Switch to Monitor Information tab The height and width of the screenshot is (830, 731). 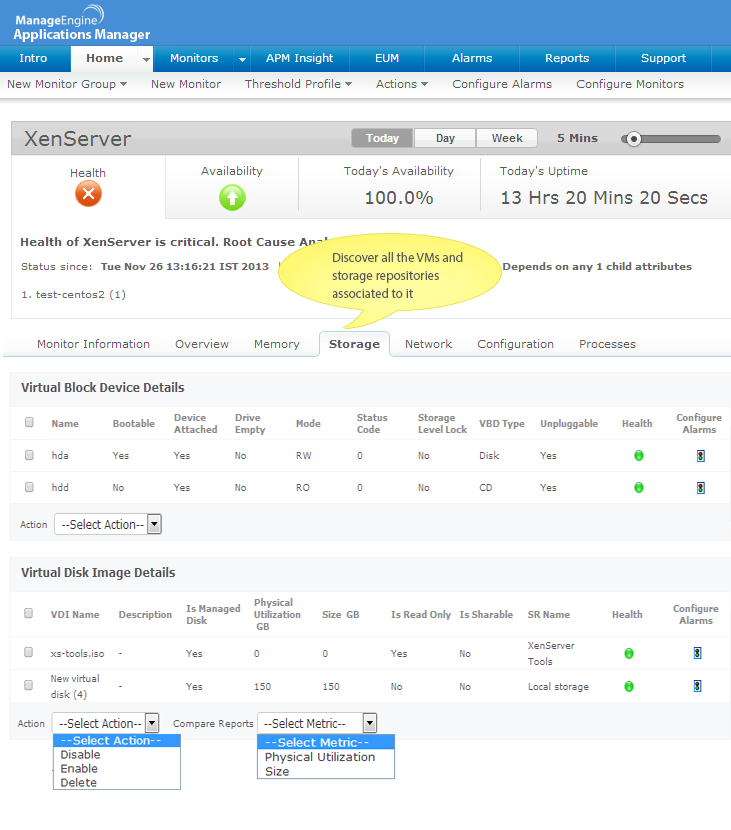point(93,344)
